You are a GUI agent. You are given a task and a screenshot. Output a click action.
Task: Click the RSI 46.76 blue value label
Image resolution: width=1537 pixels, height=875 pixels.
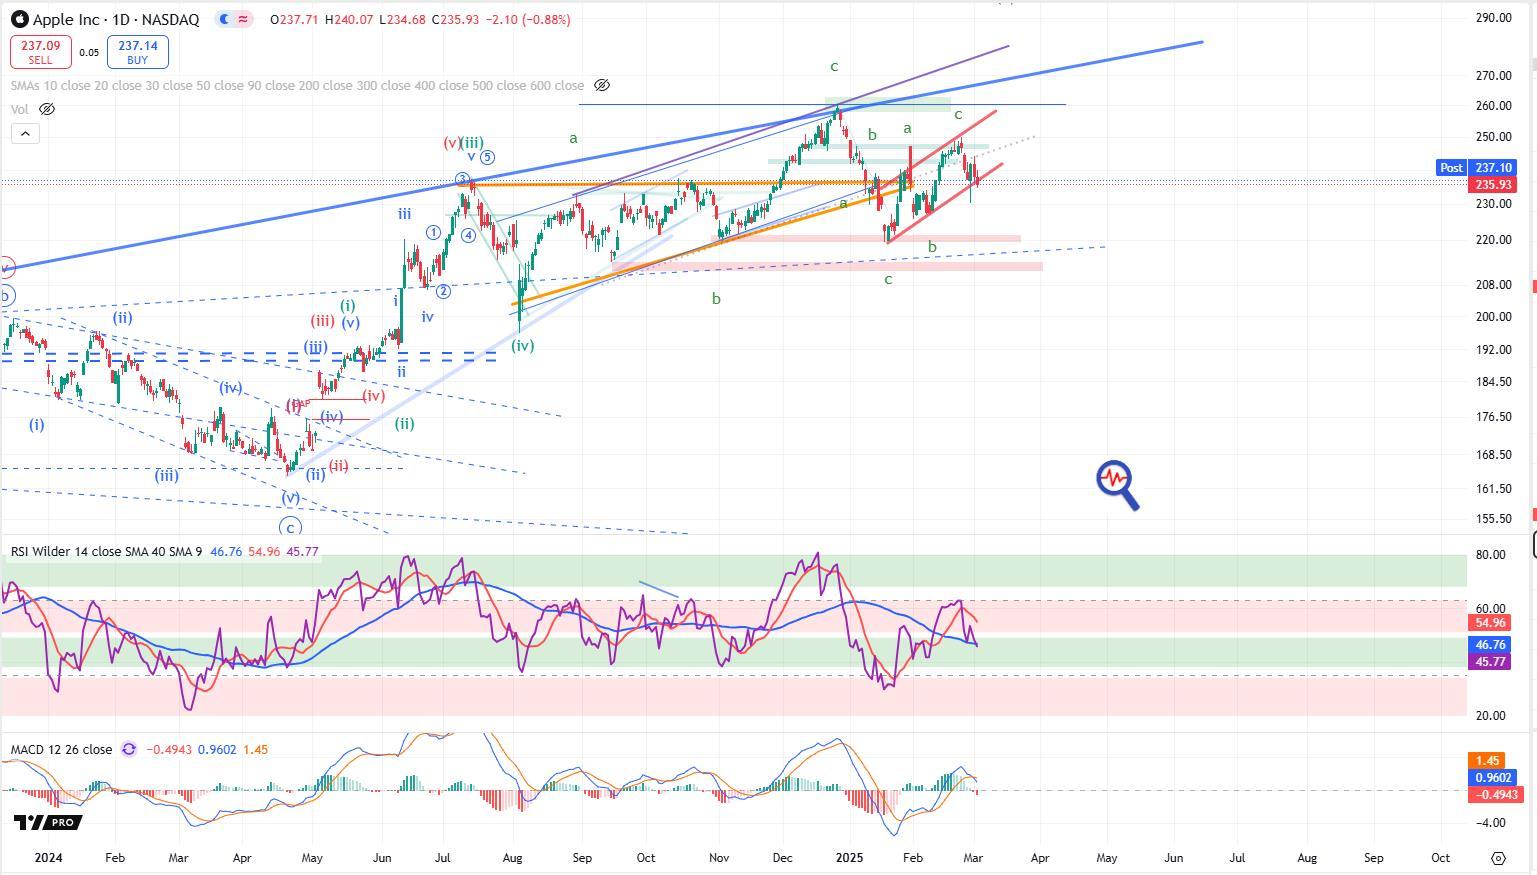(x=1491, y=646)
